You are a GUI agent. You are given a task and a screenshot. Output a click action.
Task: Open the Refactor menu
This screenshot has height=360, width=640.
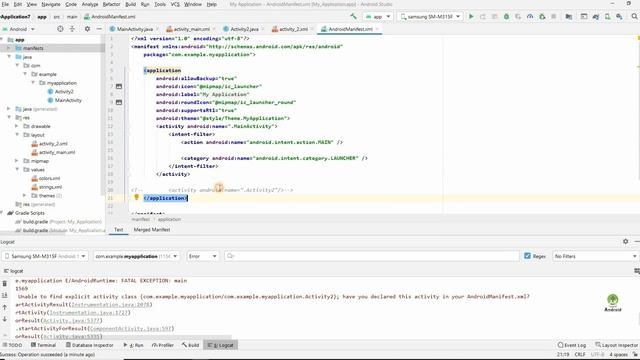click(x=111, y=4)
